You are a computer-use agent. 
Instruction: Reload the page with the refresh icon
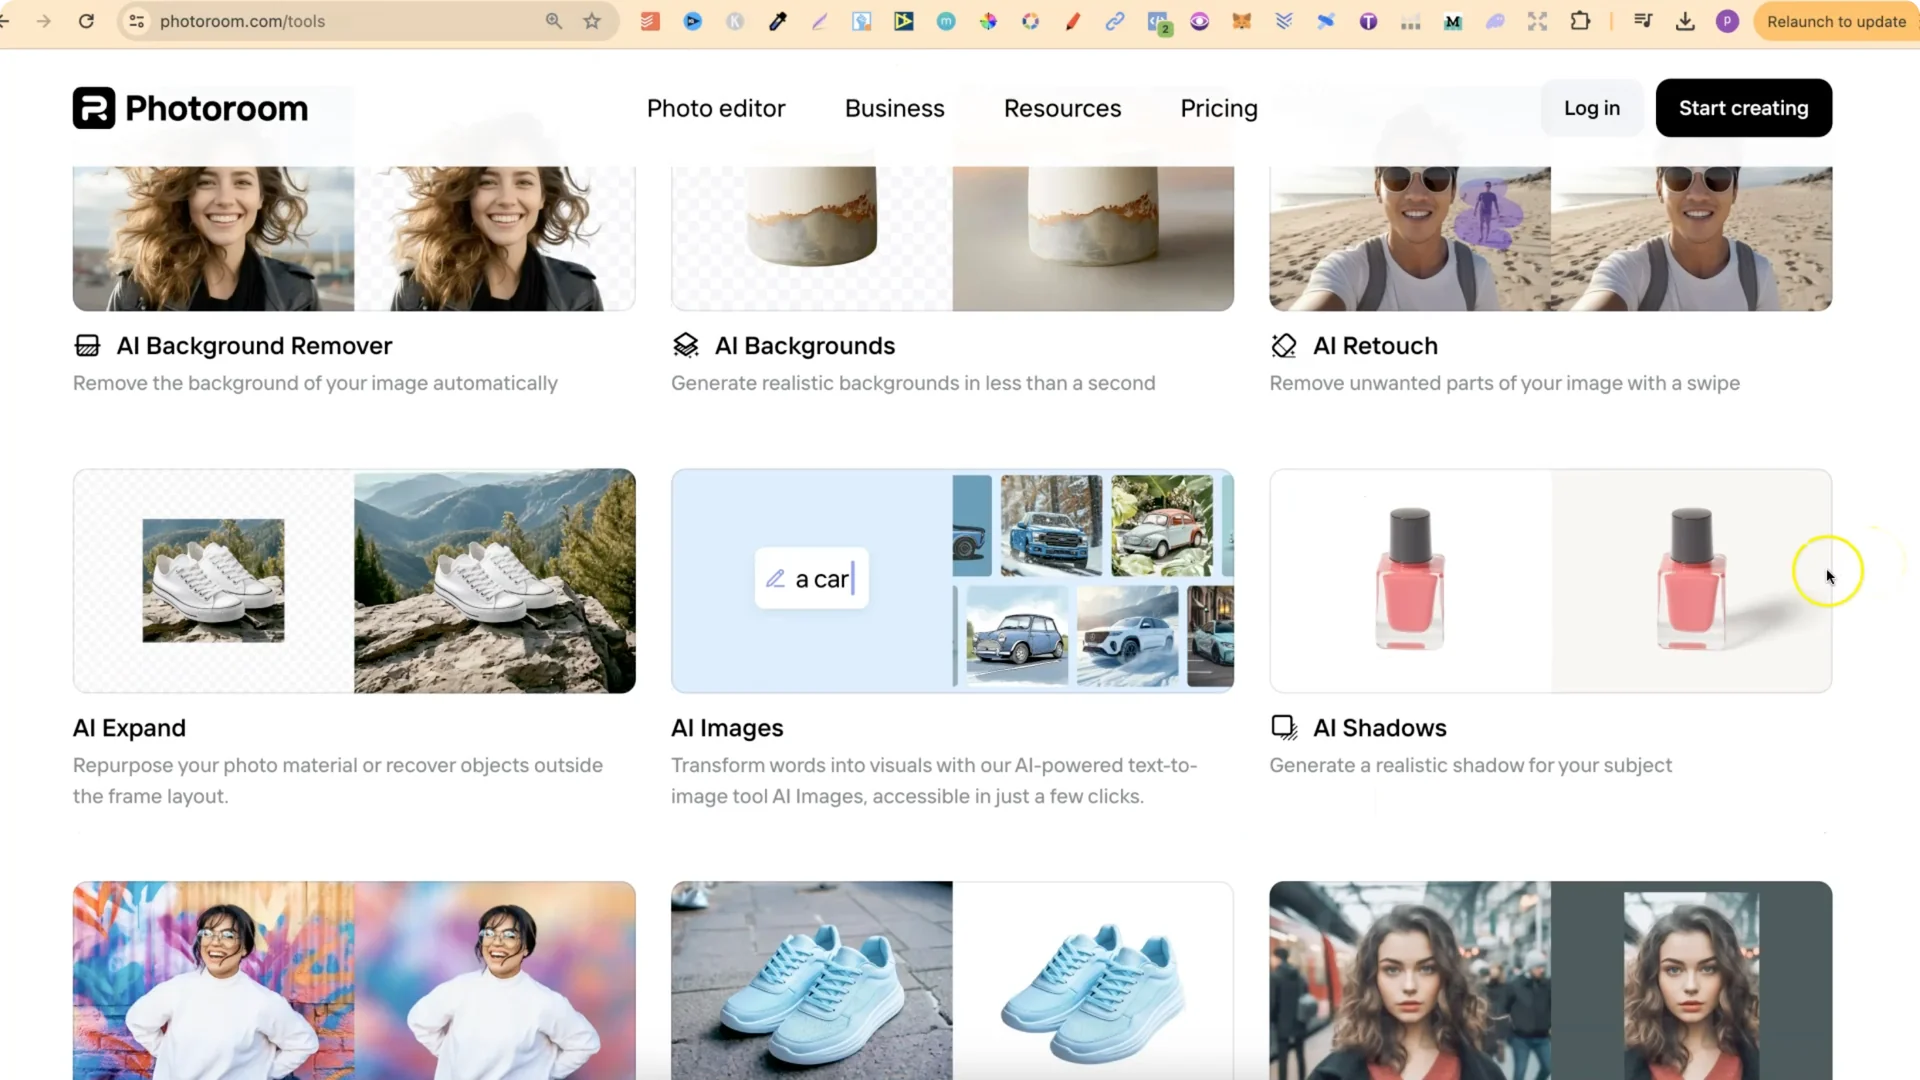coord(87,21)
